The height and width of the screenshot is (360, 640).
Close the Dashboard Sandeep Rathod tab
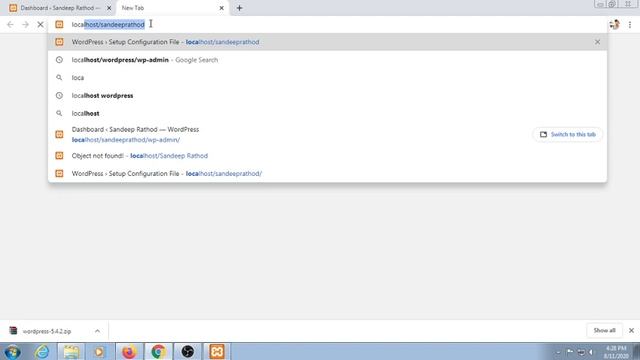click(109, 8)
